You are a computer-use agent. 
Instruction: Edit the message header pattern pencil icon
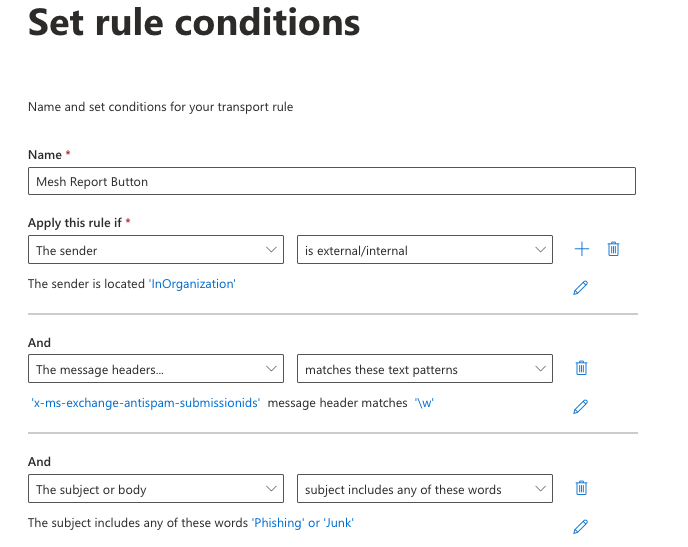click(x=580, y=406)
